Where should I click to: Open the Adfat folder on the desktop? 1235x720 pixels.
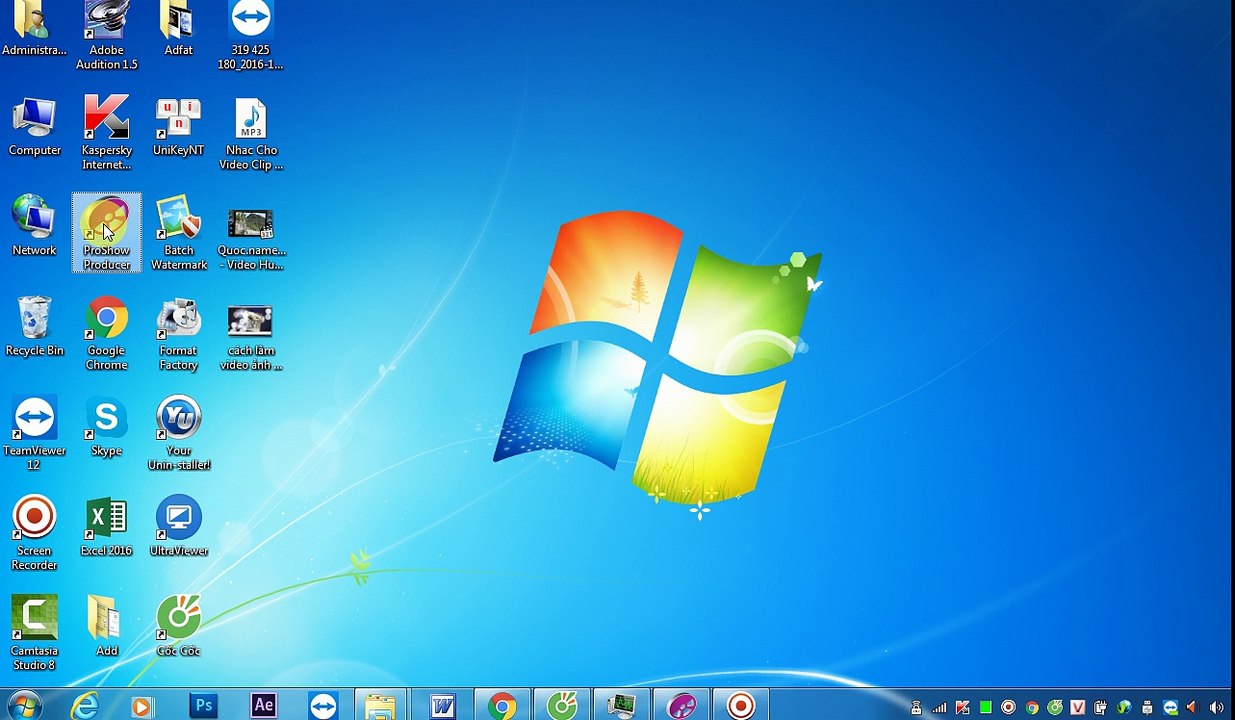(178, 29)
